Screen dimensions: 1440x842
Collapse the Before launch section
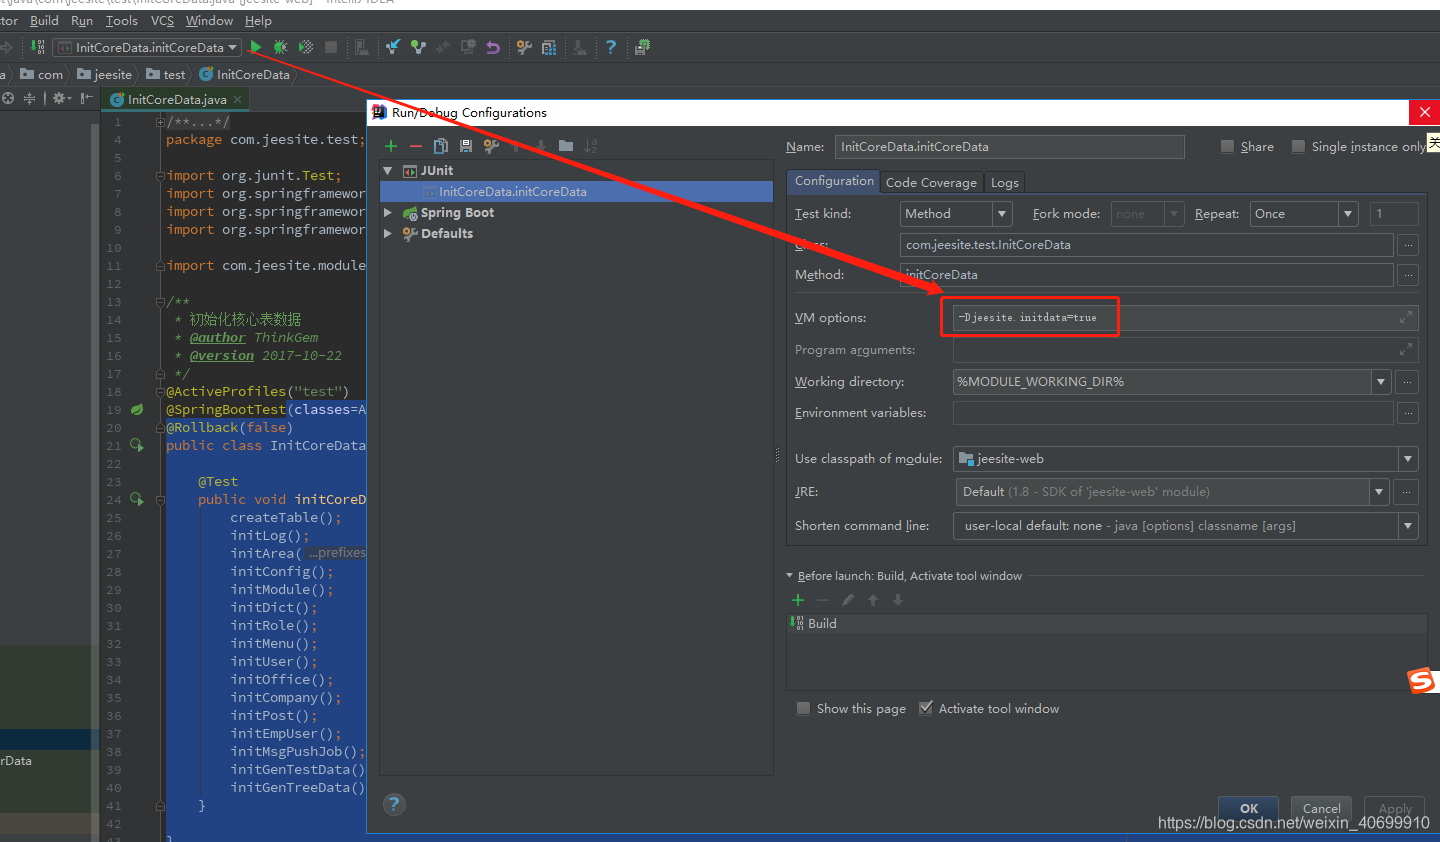[x=789, y=576]
